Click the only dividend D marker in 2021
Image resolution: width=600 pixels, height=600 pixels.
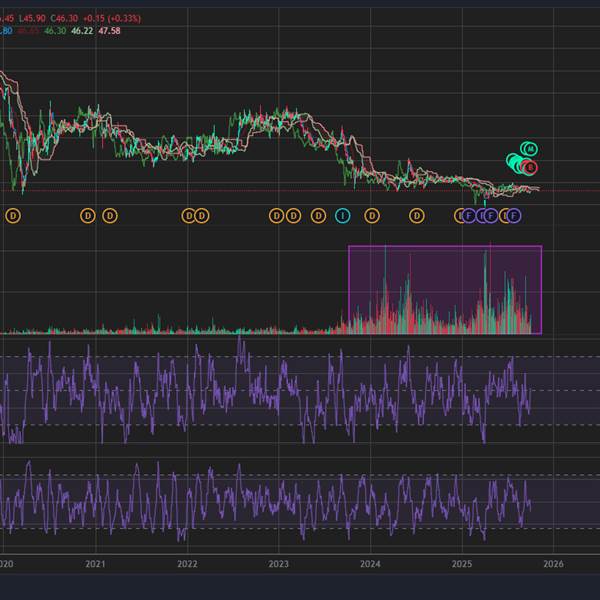tap(110, 216)
